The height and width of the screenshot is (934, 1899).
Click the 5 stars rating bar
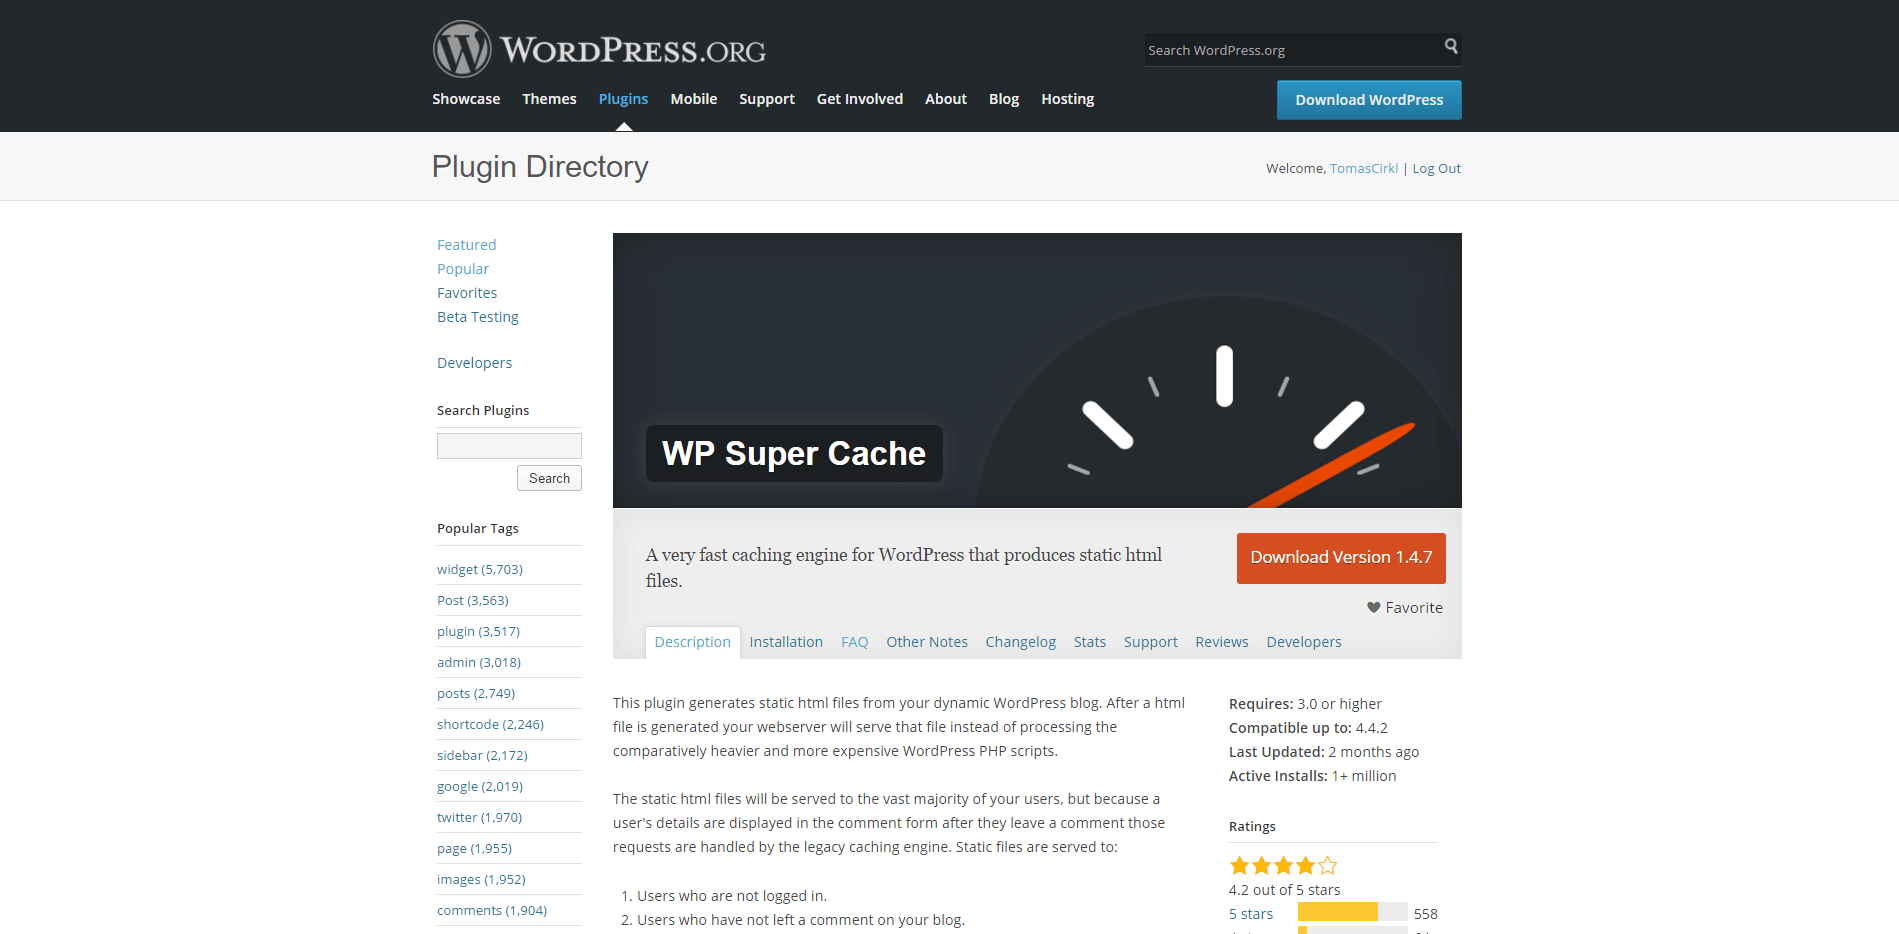click(1353, 912)
